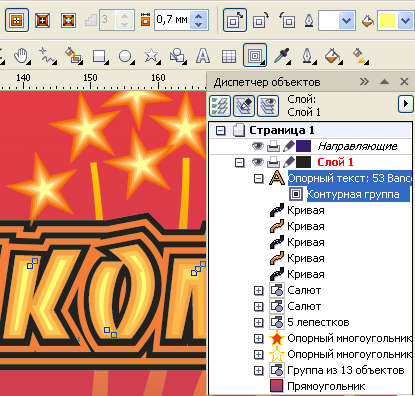The height and width of the screenshot is (396, 415).
Task: Select Группа из 13 объектов row
Action: tap(346, 370)
